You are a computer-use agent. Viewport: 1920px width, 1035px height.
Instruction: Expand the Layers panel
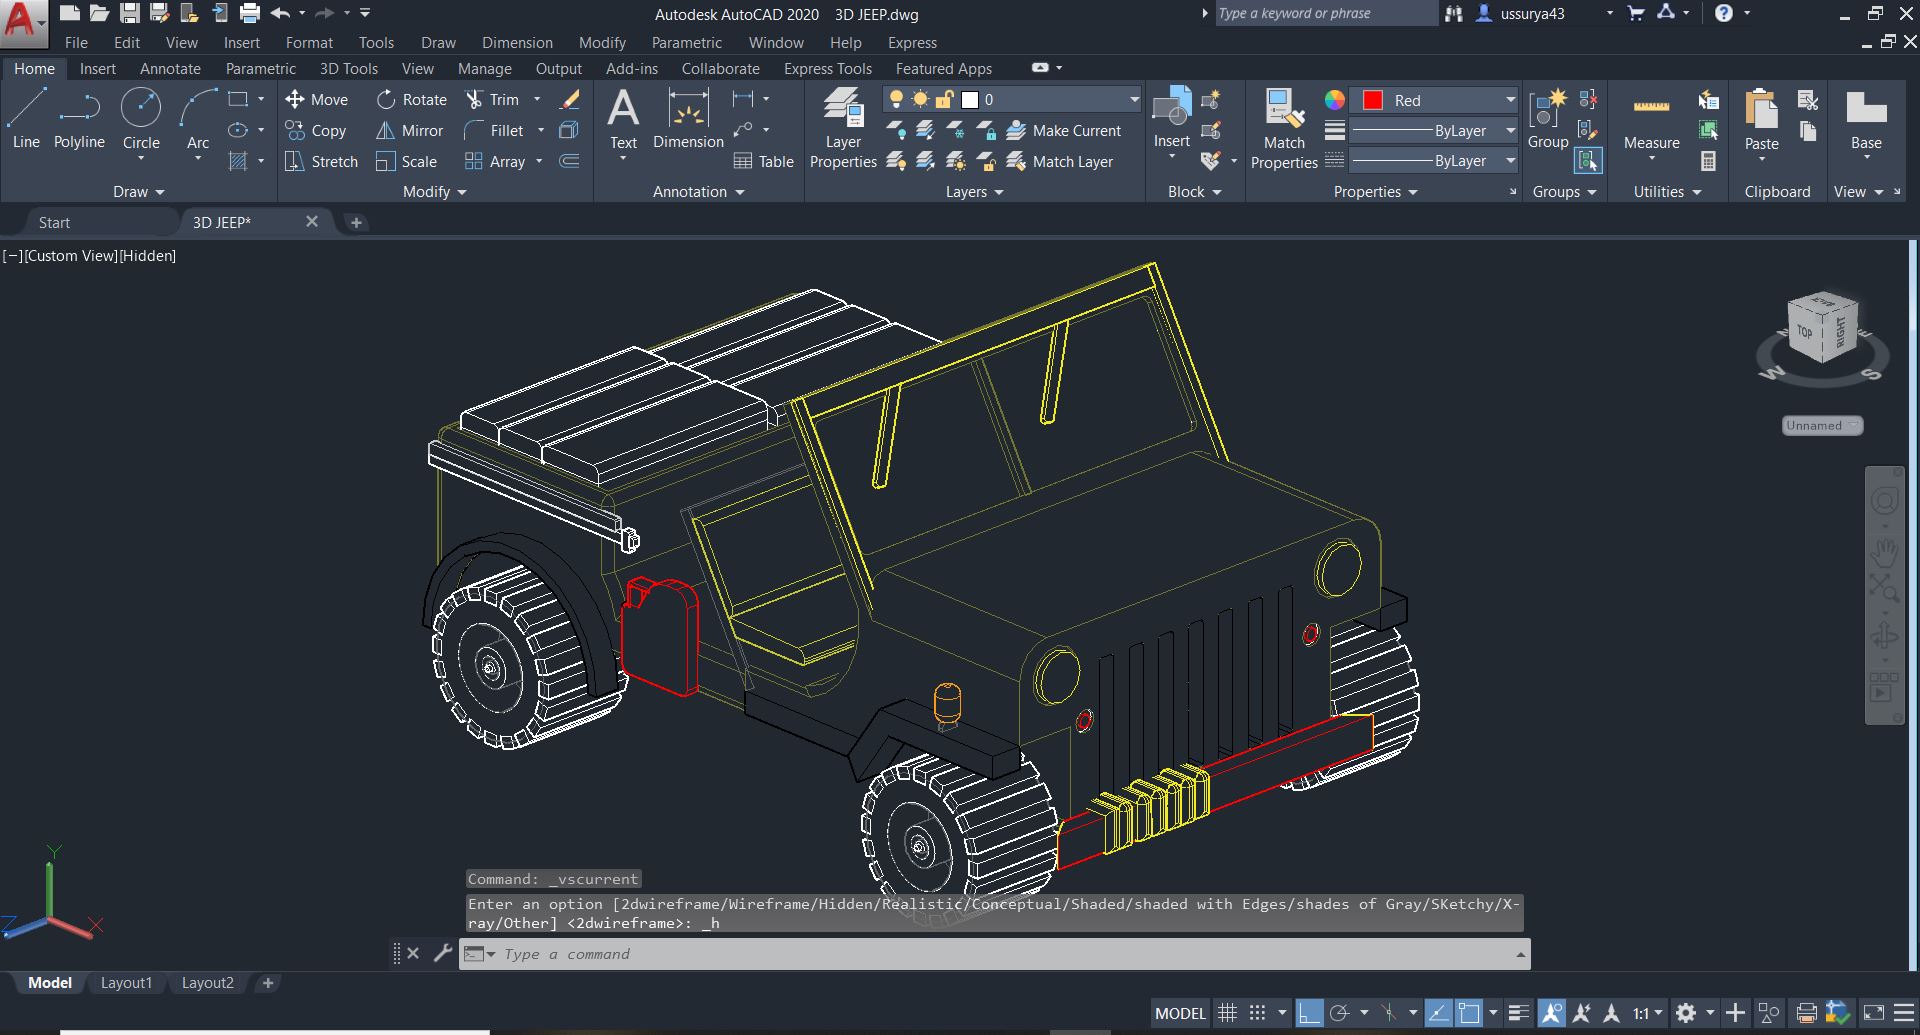pos(975,191)
